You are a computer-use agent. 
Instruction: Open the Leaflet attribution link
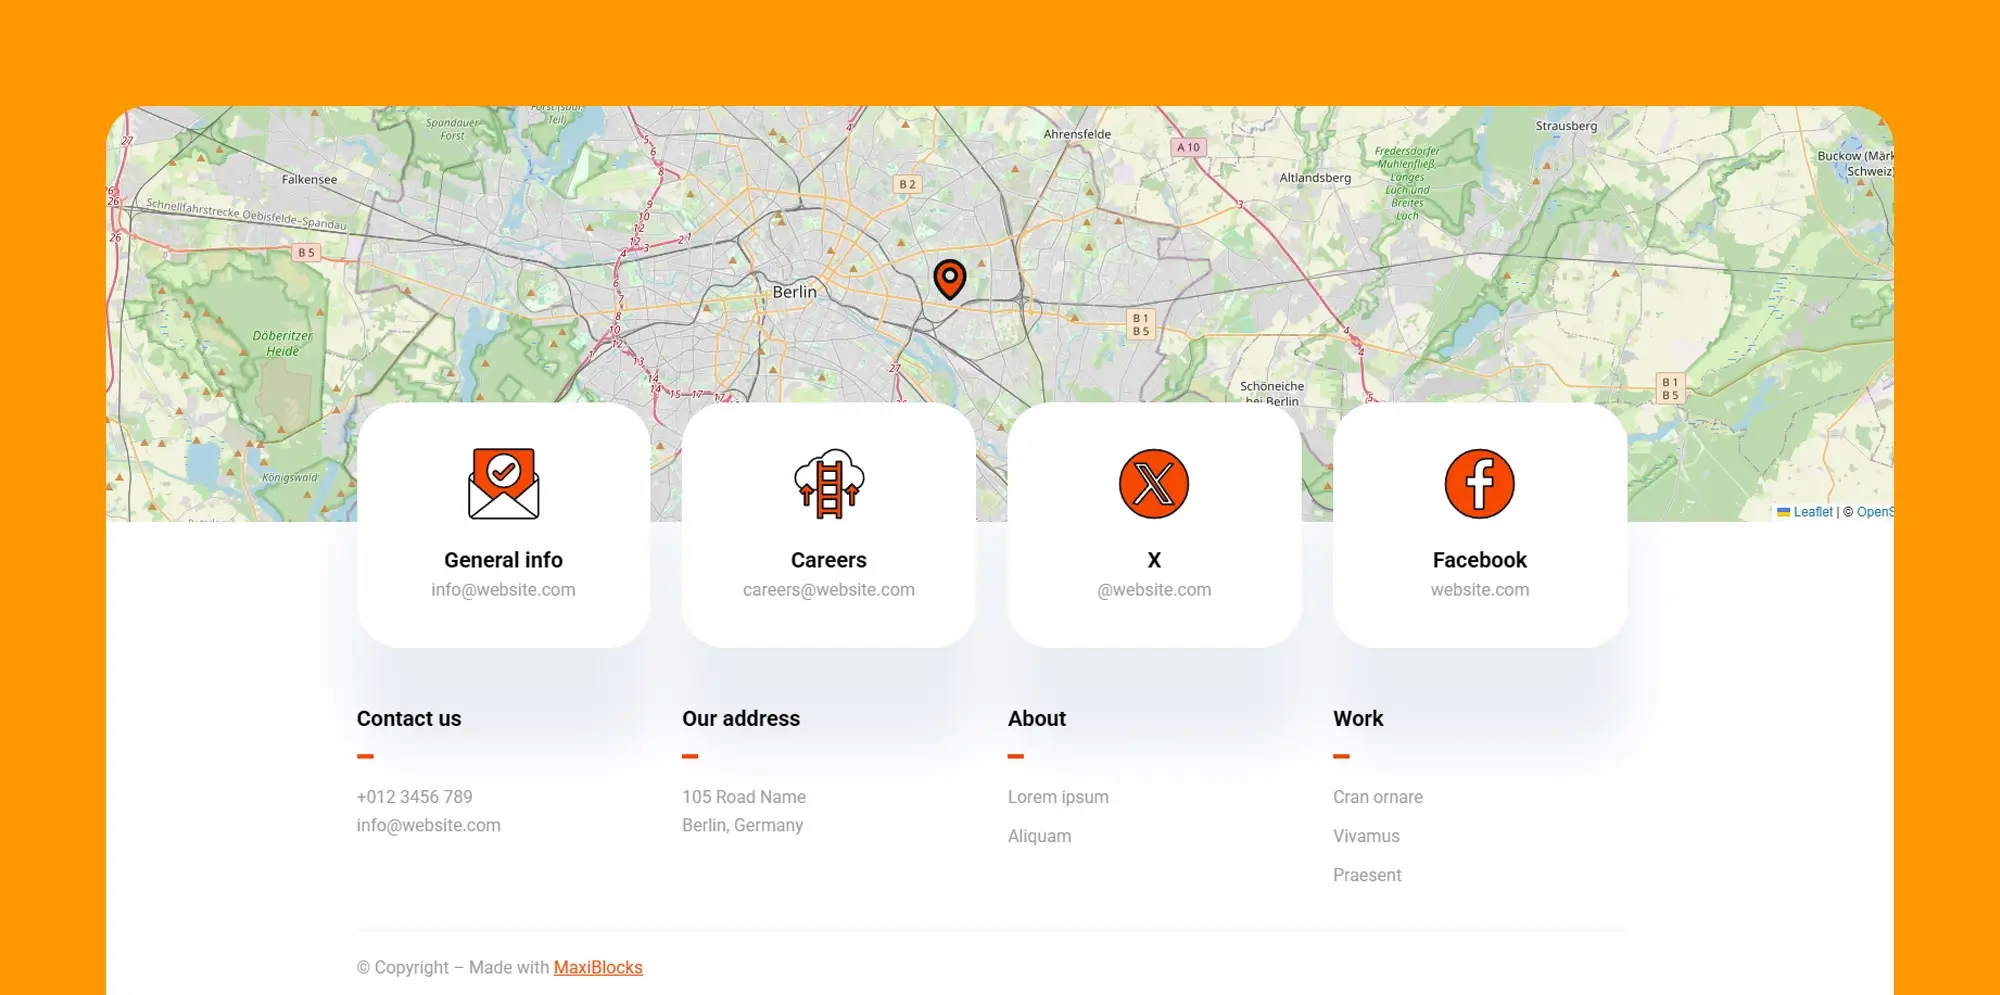[x=1812, y=512]
